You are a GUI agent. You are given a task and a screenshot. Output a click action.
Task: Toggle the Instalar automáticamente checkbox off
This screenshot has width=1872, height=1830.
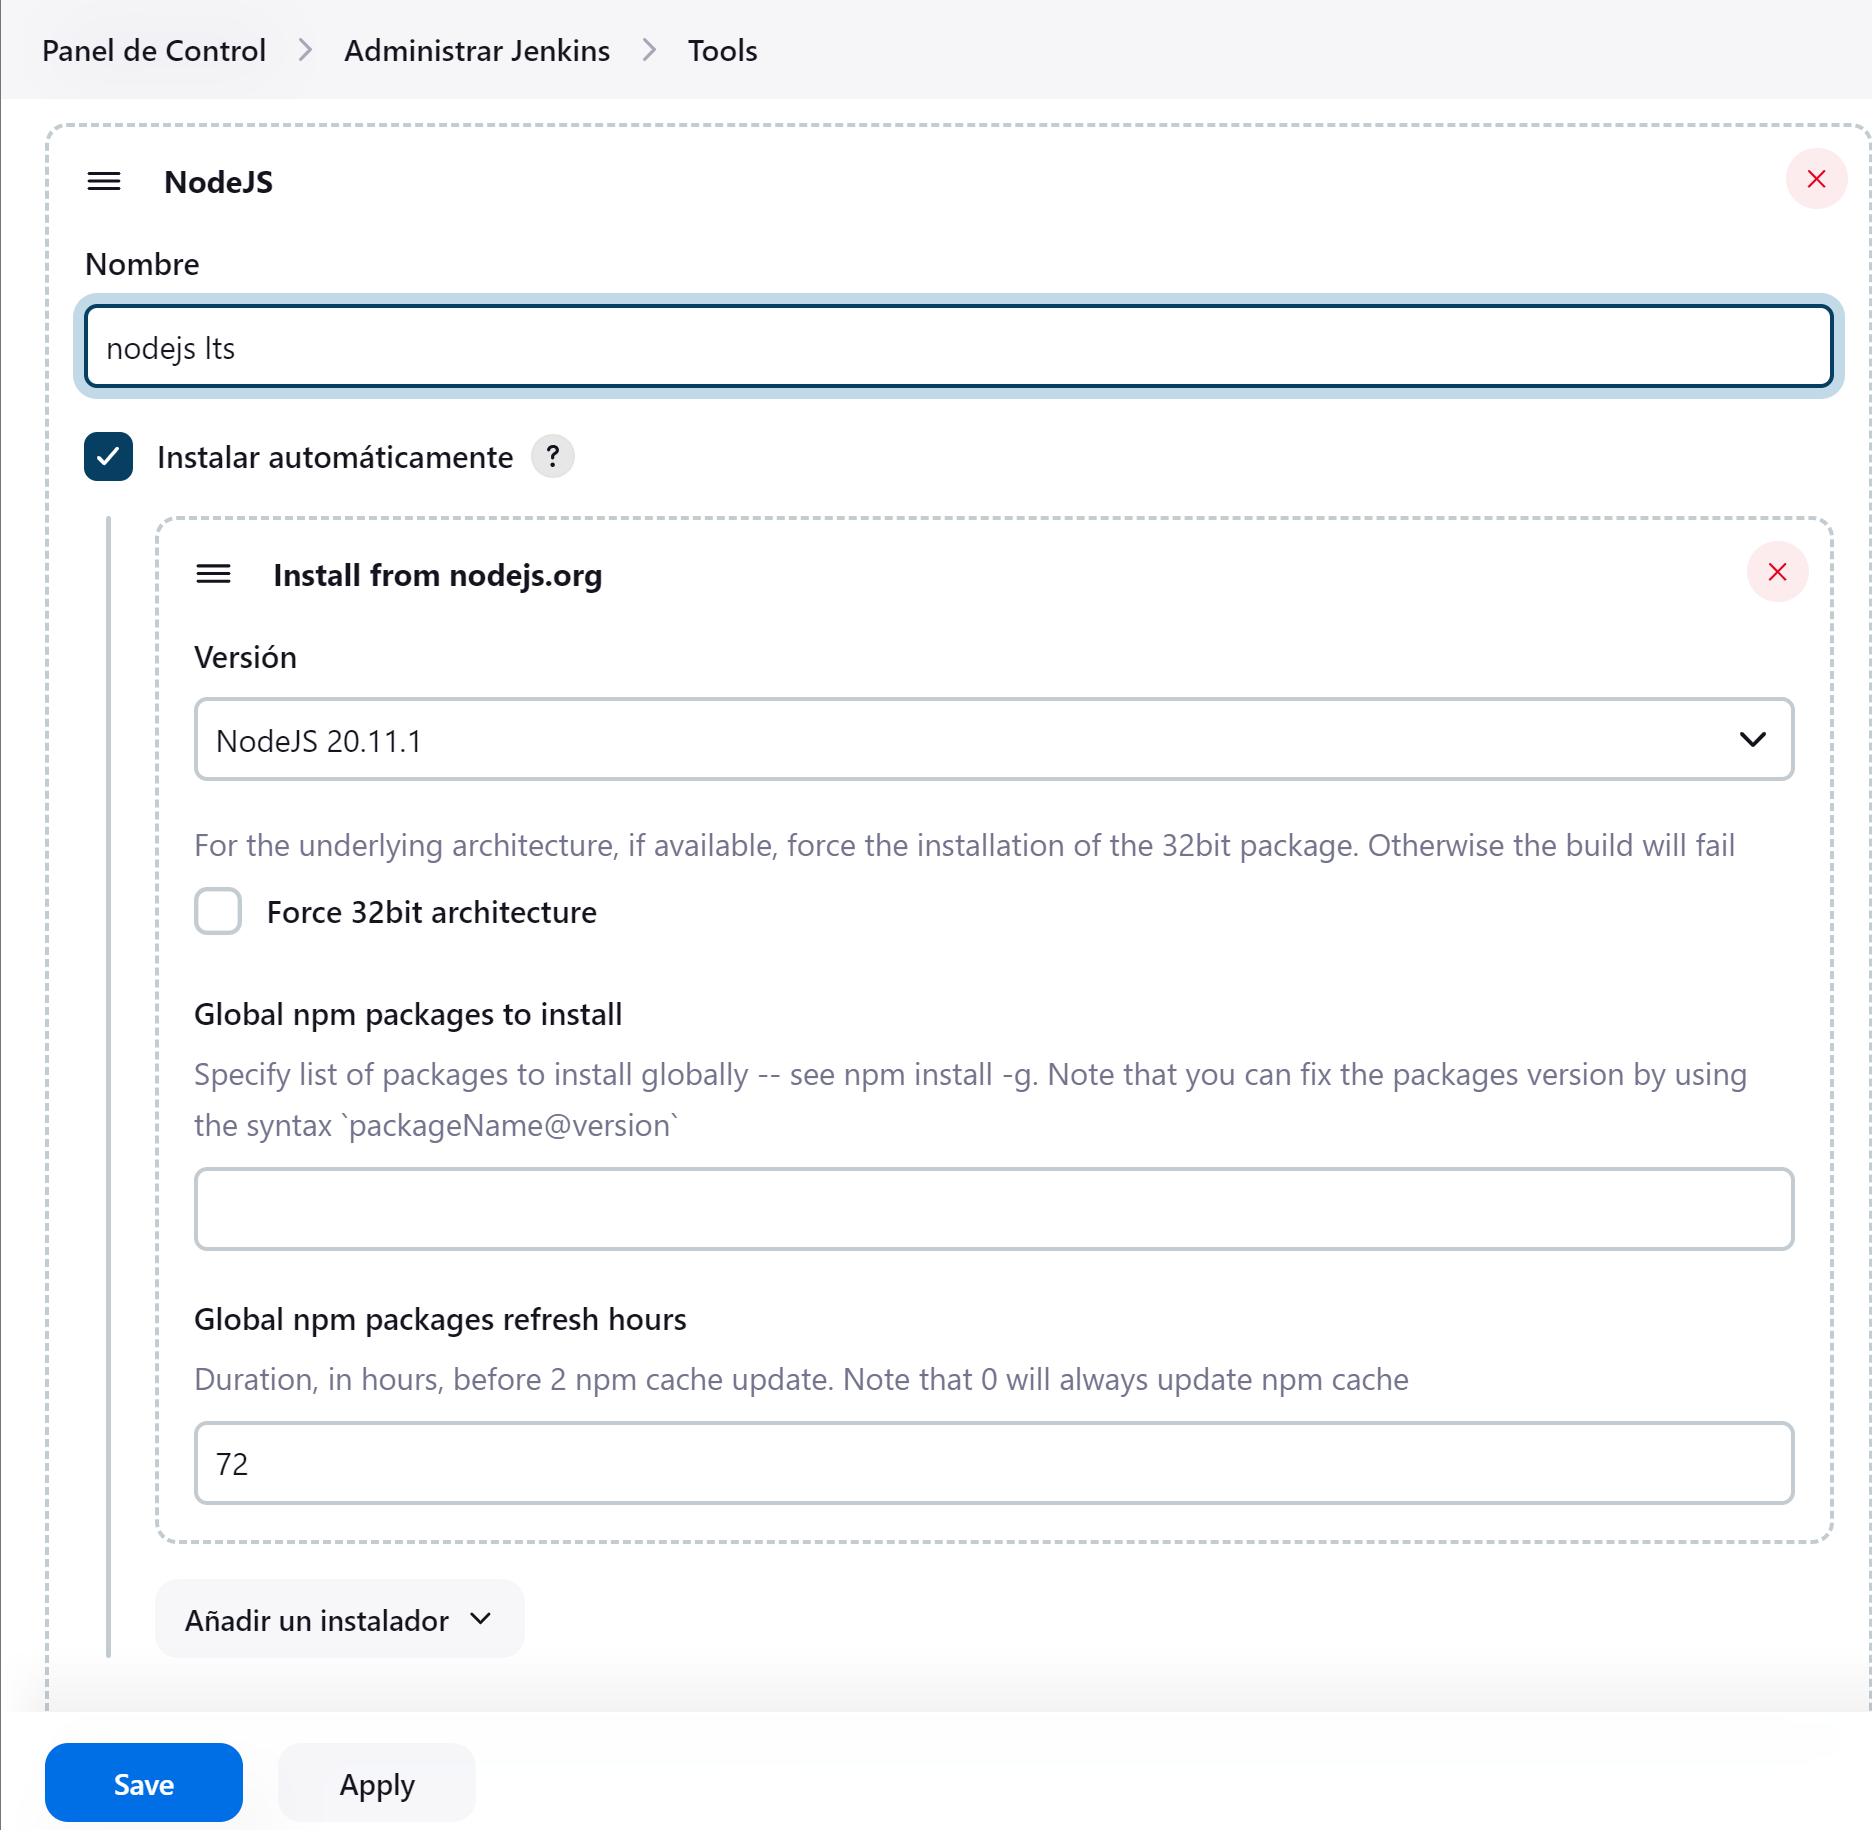pyautogui.click(x=108, y=457)
